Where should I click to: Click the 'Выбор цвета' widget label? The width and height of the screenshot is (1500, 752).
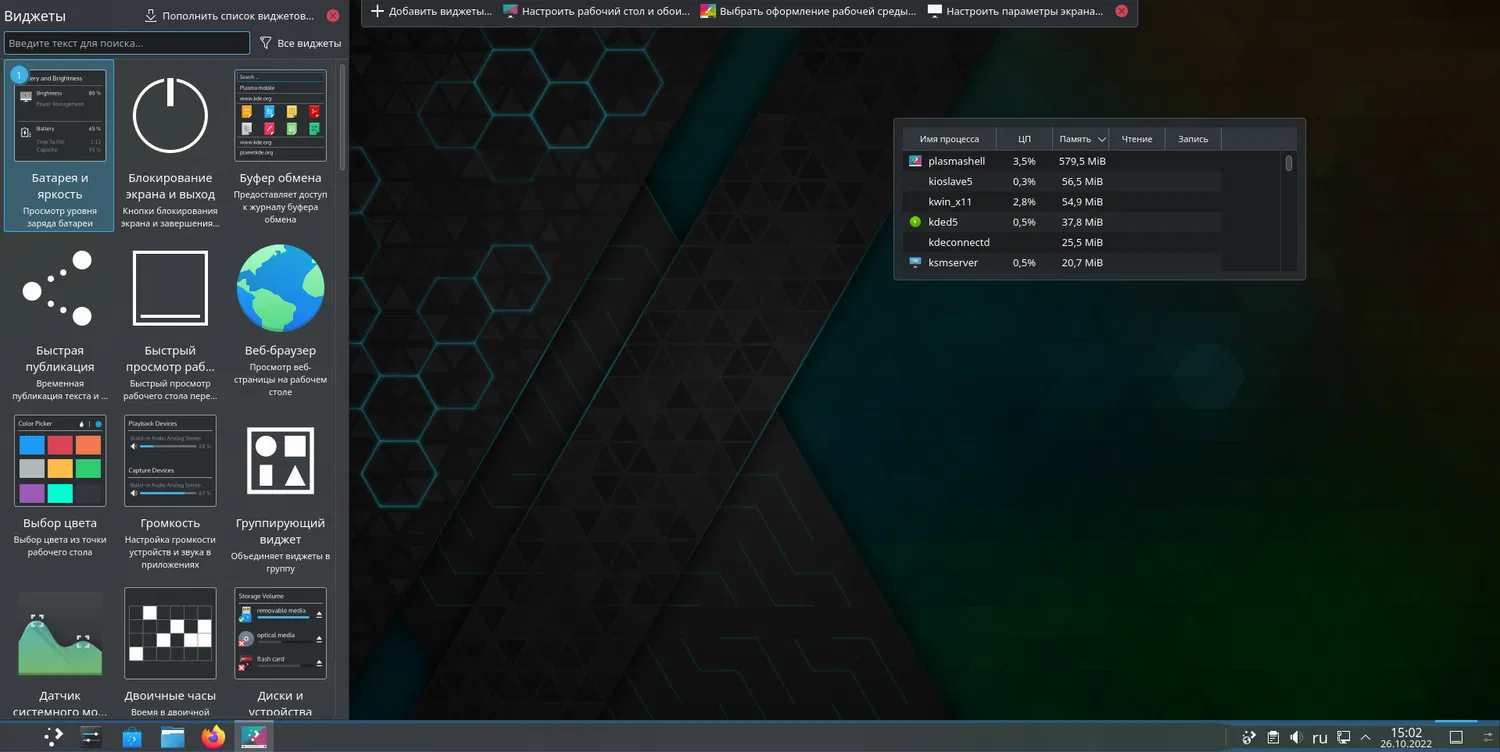[60, 523]
